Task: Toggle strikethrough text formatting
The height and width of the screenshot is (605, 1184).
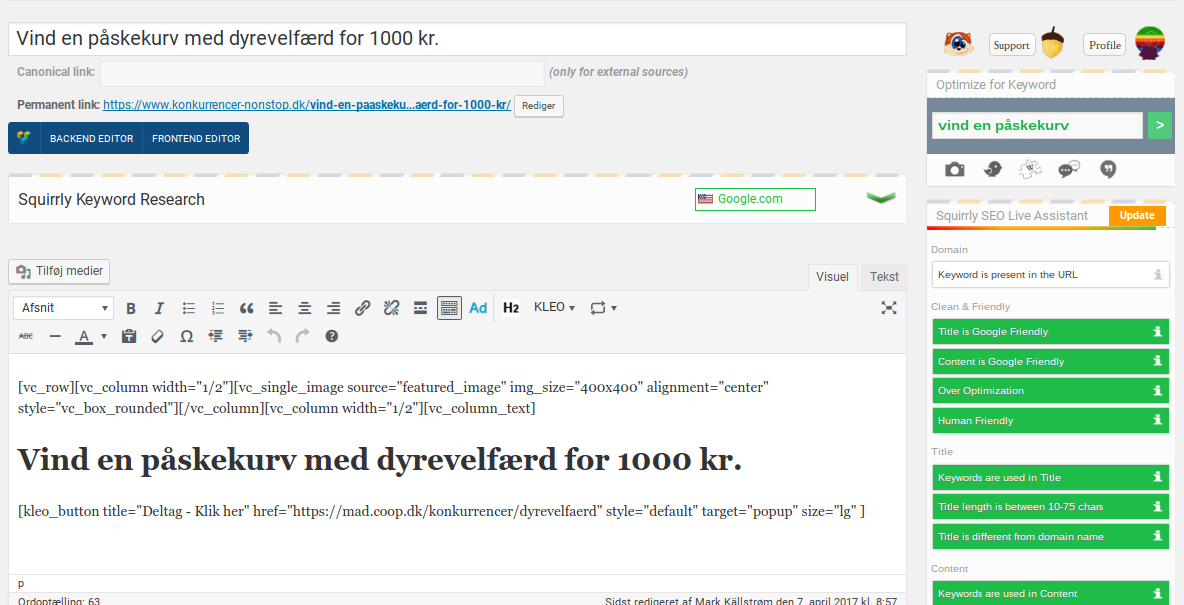Action: click(x=26, y=336)
